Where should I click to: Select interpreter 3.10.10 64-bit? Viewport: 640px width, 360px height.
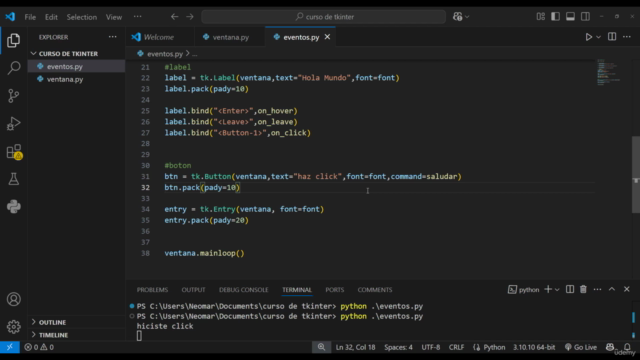pos(534,347)
